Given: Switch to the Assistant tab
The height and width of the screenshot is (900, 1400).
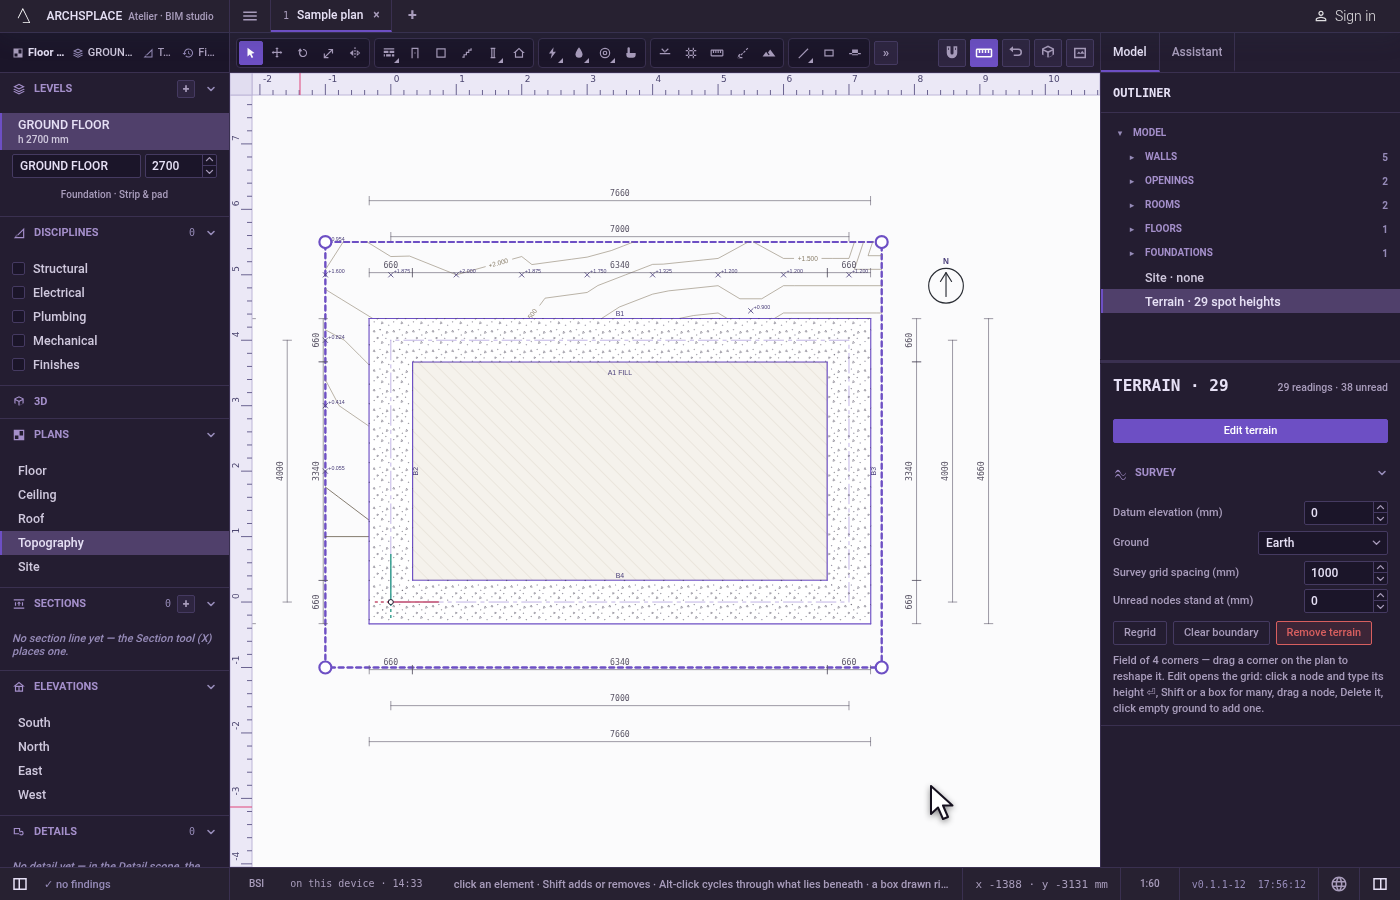Looking at the screenshot, I should [x=1197, y=52].
